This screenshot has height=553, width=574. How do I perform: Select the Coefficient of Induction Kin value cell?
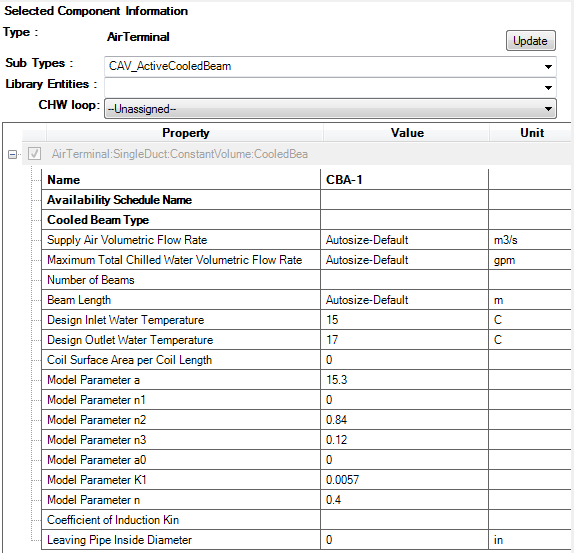click(404, 520)
